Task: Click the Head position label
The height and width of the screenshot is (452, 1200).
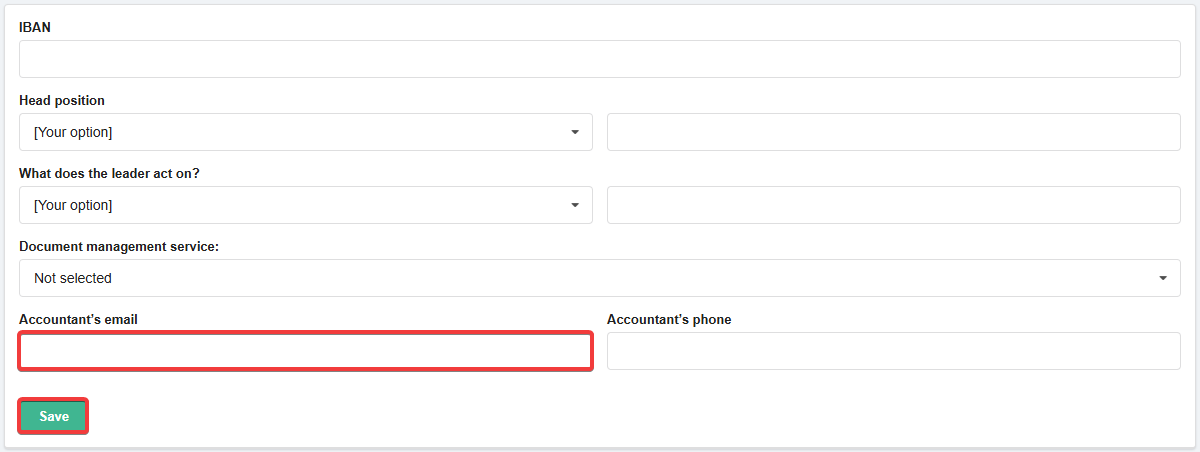Action: pos(62,101)
